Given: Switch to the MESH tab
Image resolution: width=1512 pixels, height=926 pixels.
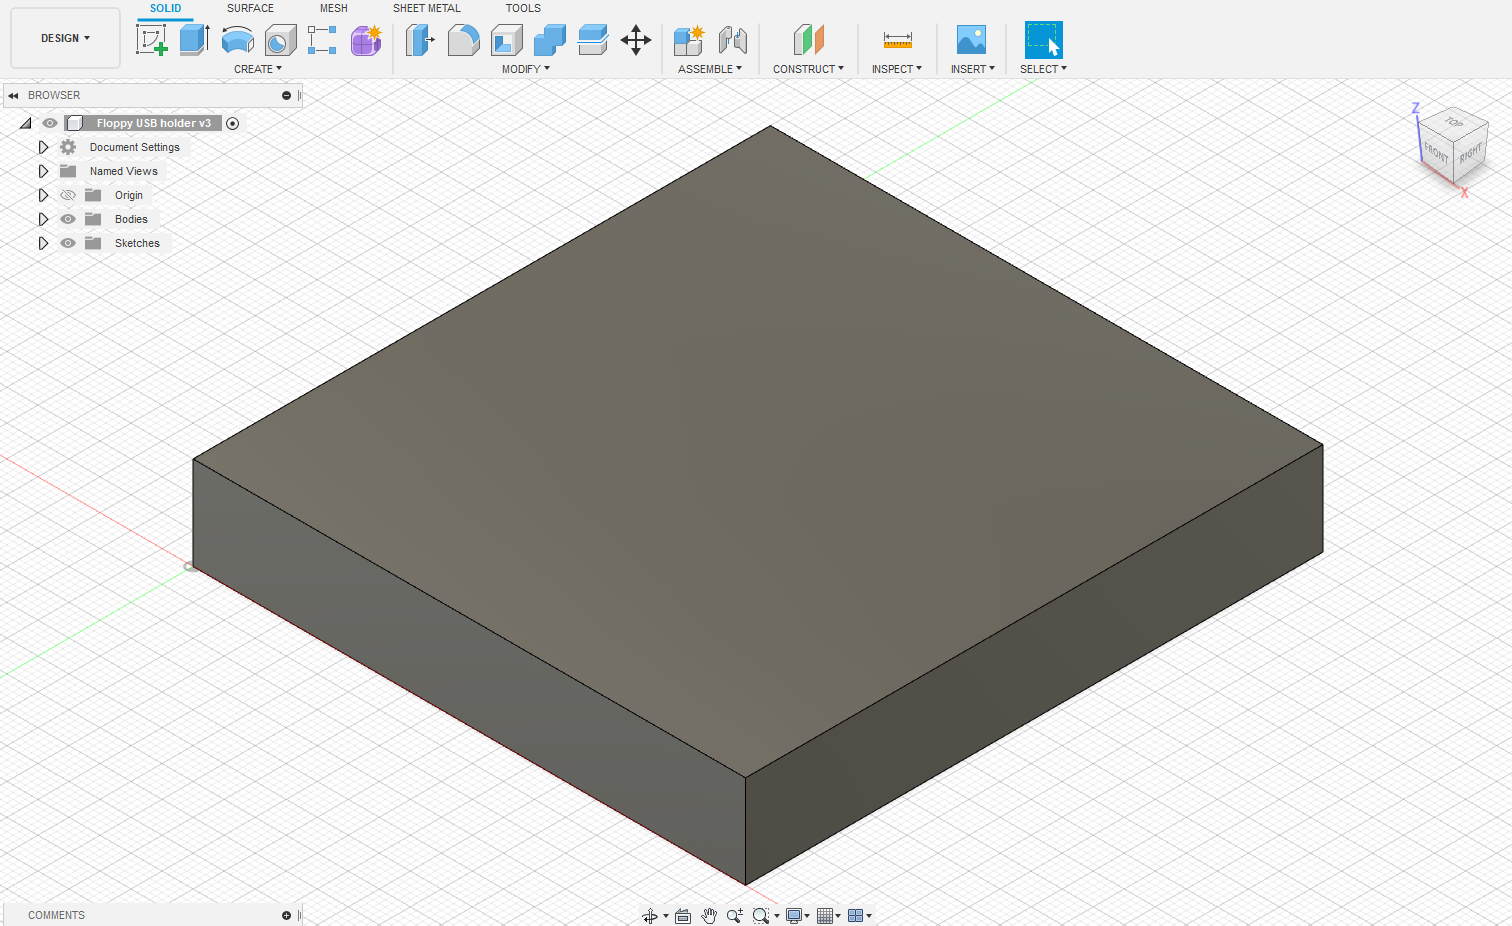Looking at the screenshot, I should click(x=334, y=8).
